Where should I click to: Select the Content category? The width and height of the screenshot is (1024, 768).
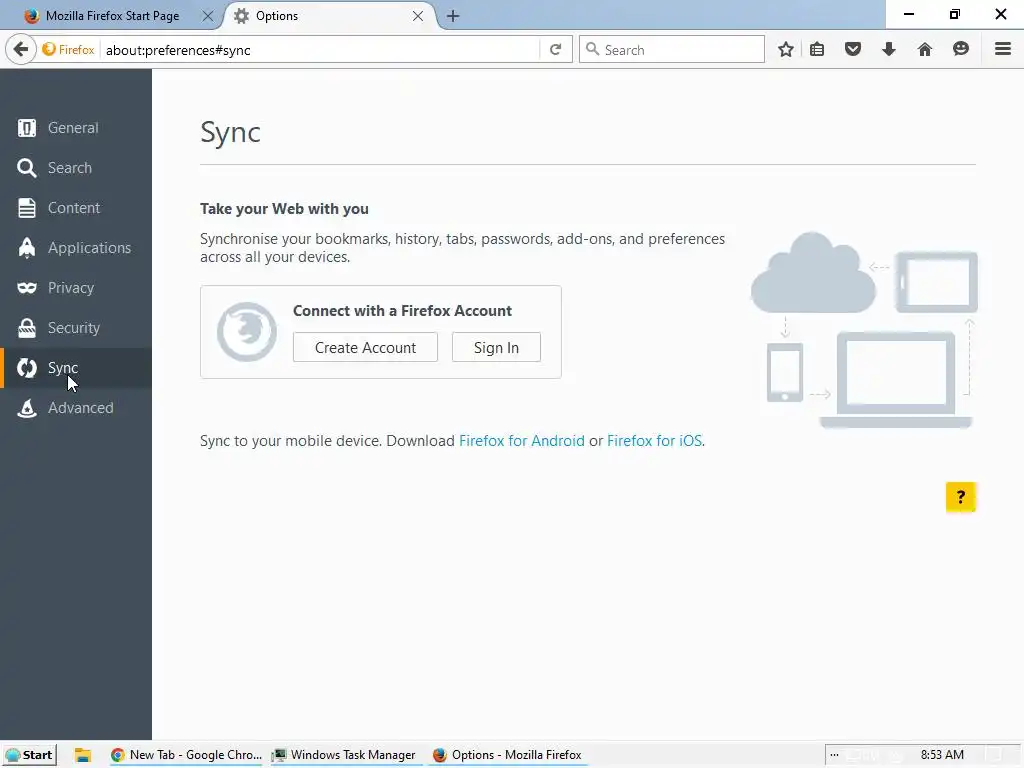coord(76,208)
